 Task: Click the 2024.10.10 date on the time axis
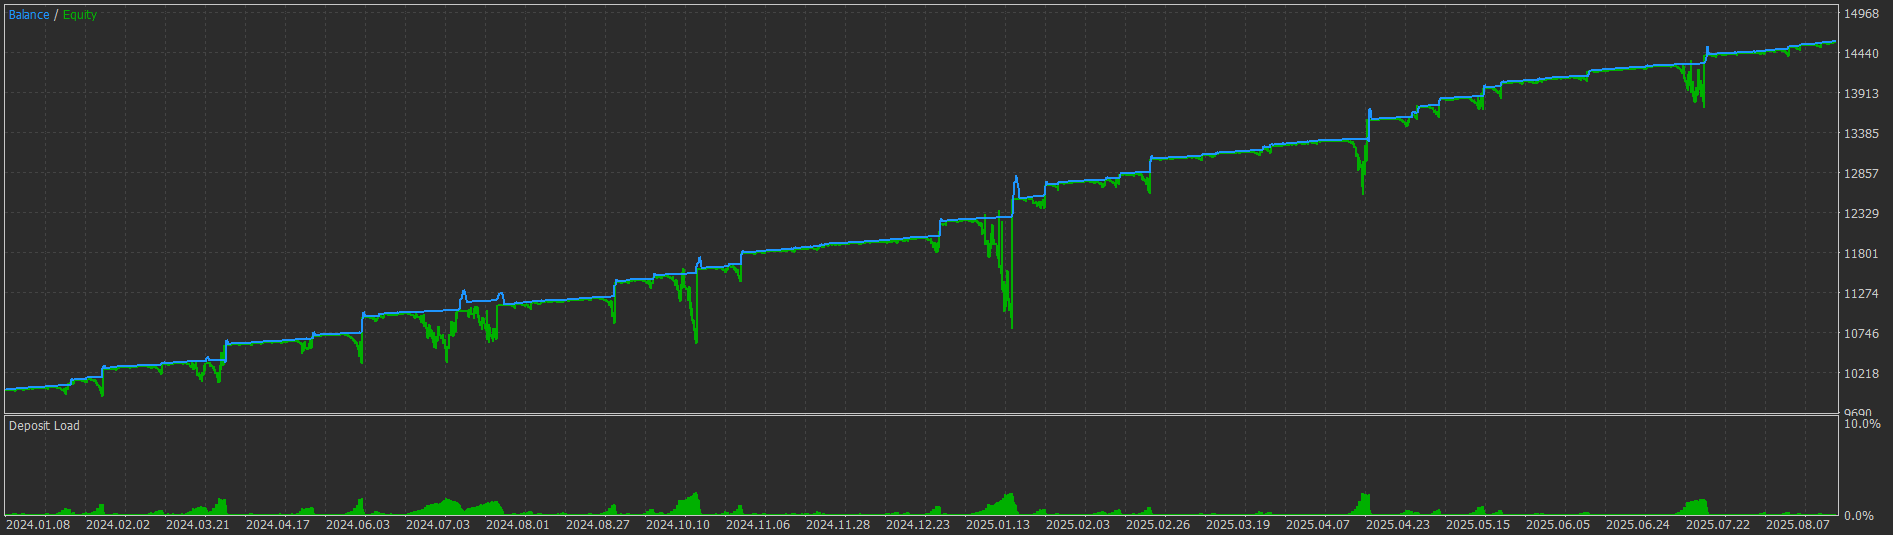678,525
